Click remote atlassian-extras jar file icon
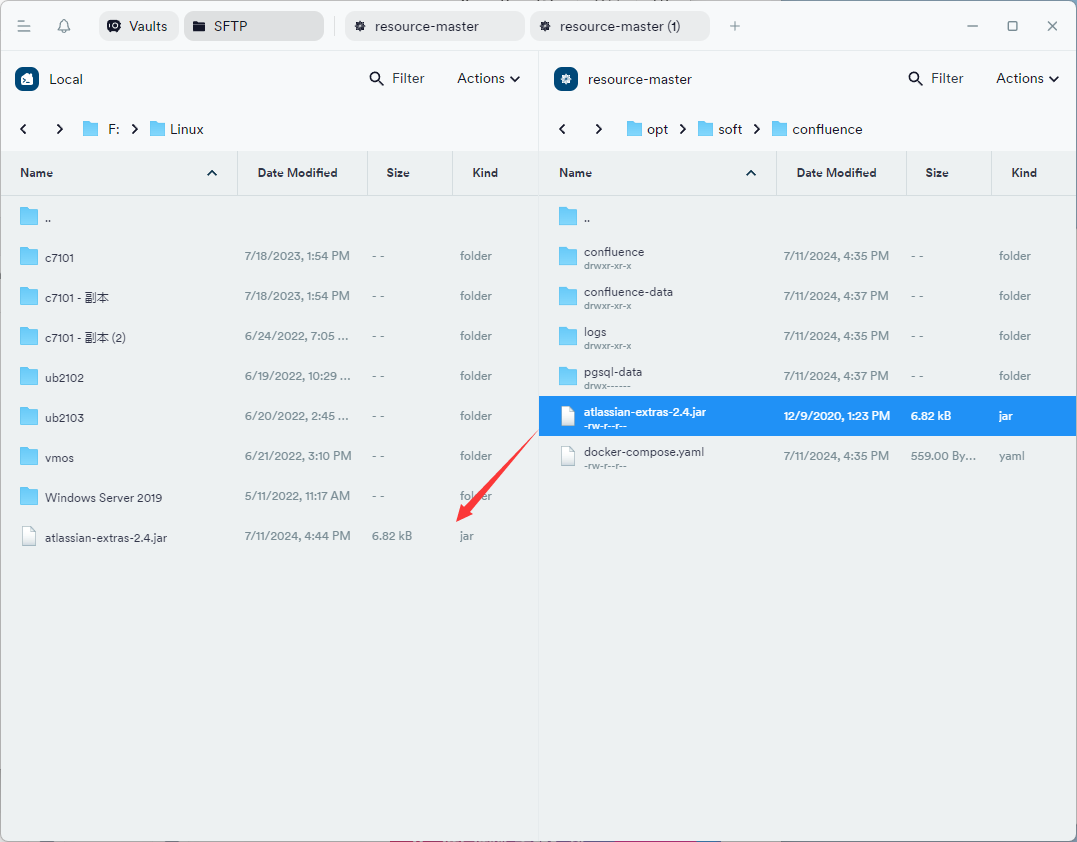Viewport: 1077px width, 842px height. tap(568, 416)
